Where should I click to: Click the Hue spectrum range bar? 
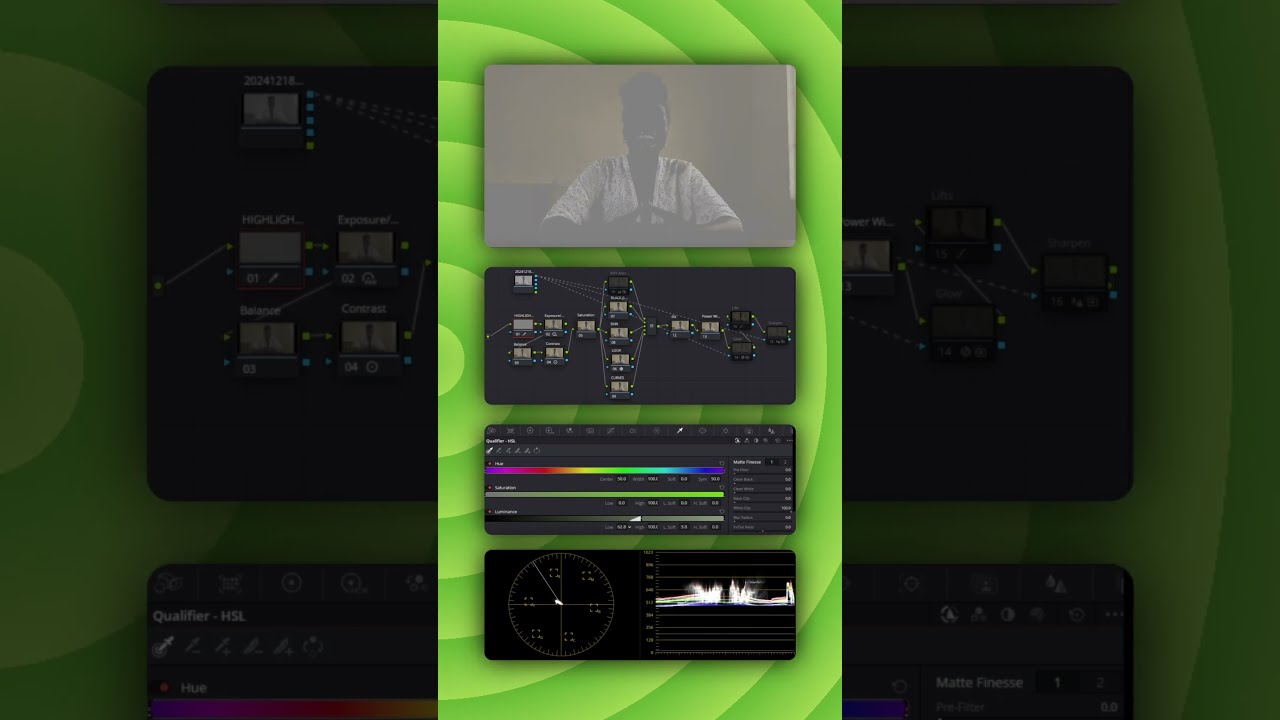pos(605,470)
